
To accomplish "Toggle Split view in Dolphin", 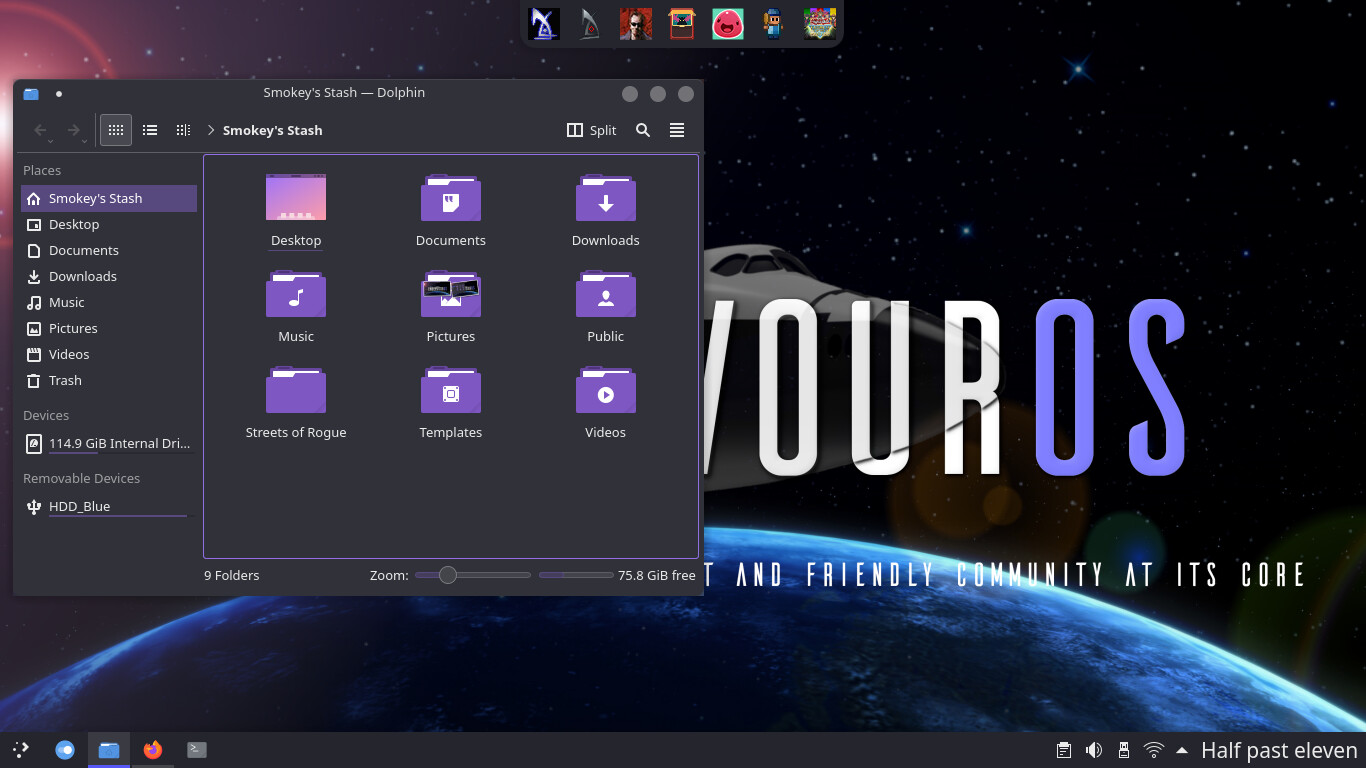I will (x=591, y=130).
